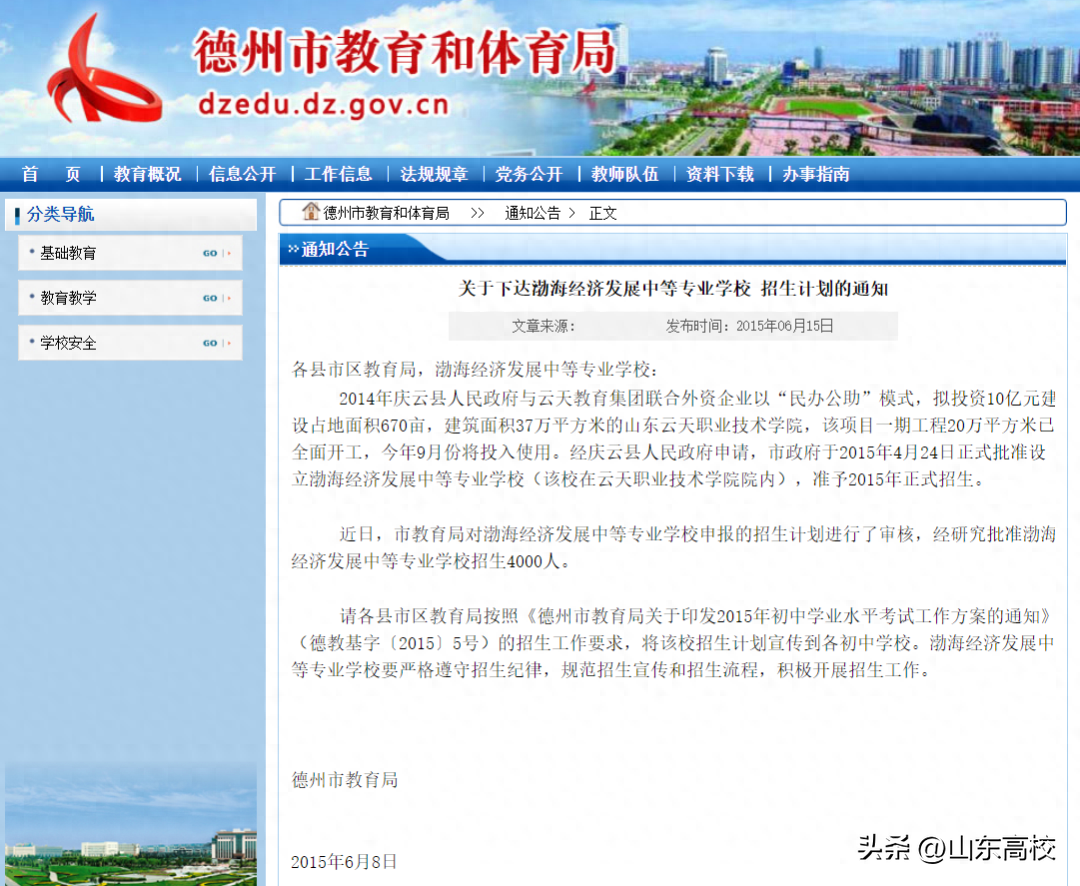Click the home icon in breadcrumb
The height and width of the screenshot is (886, 1080).
(x=311, y=212)
